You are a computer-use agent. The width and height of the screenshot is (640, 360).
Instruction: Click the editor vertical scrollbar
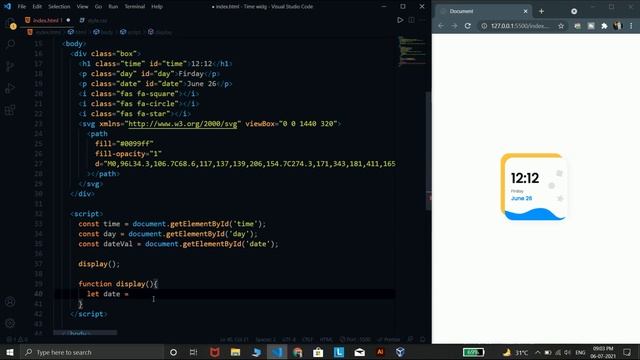click(x=428, y=151)
